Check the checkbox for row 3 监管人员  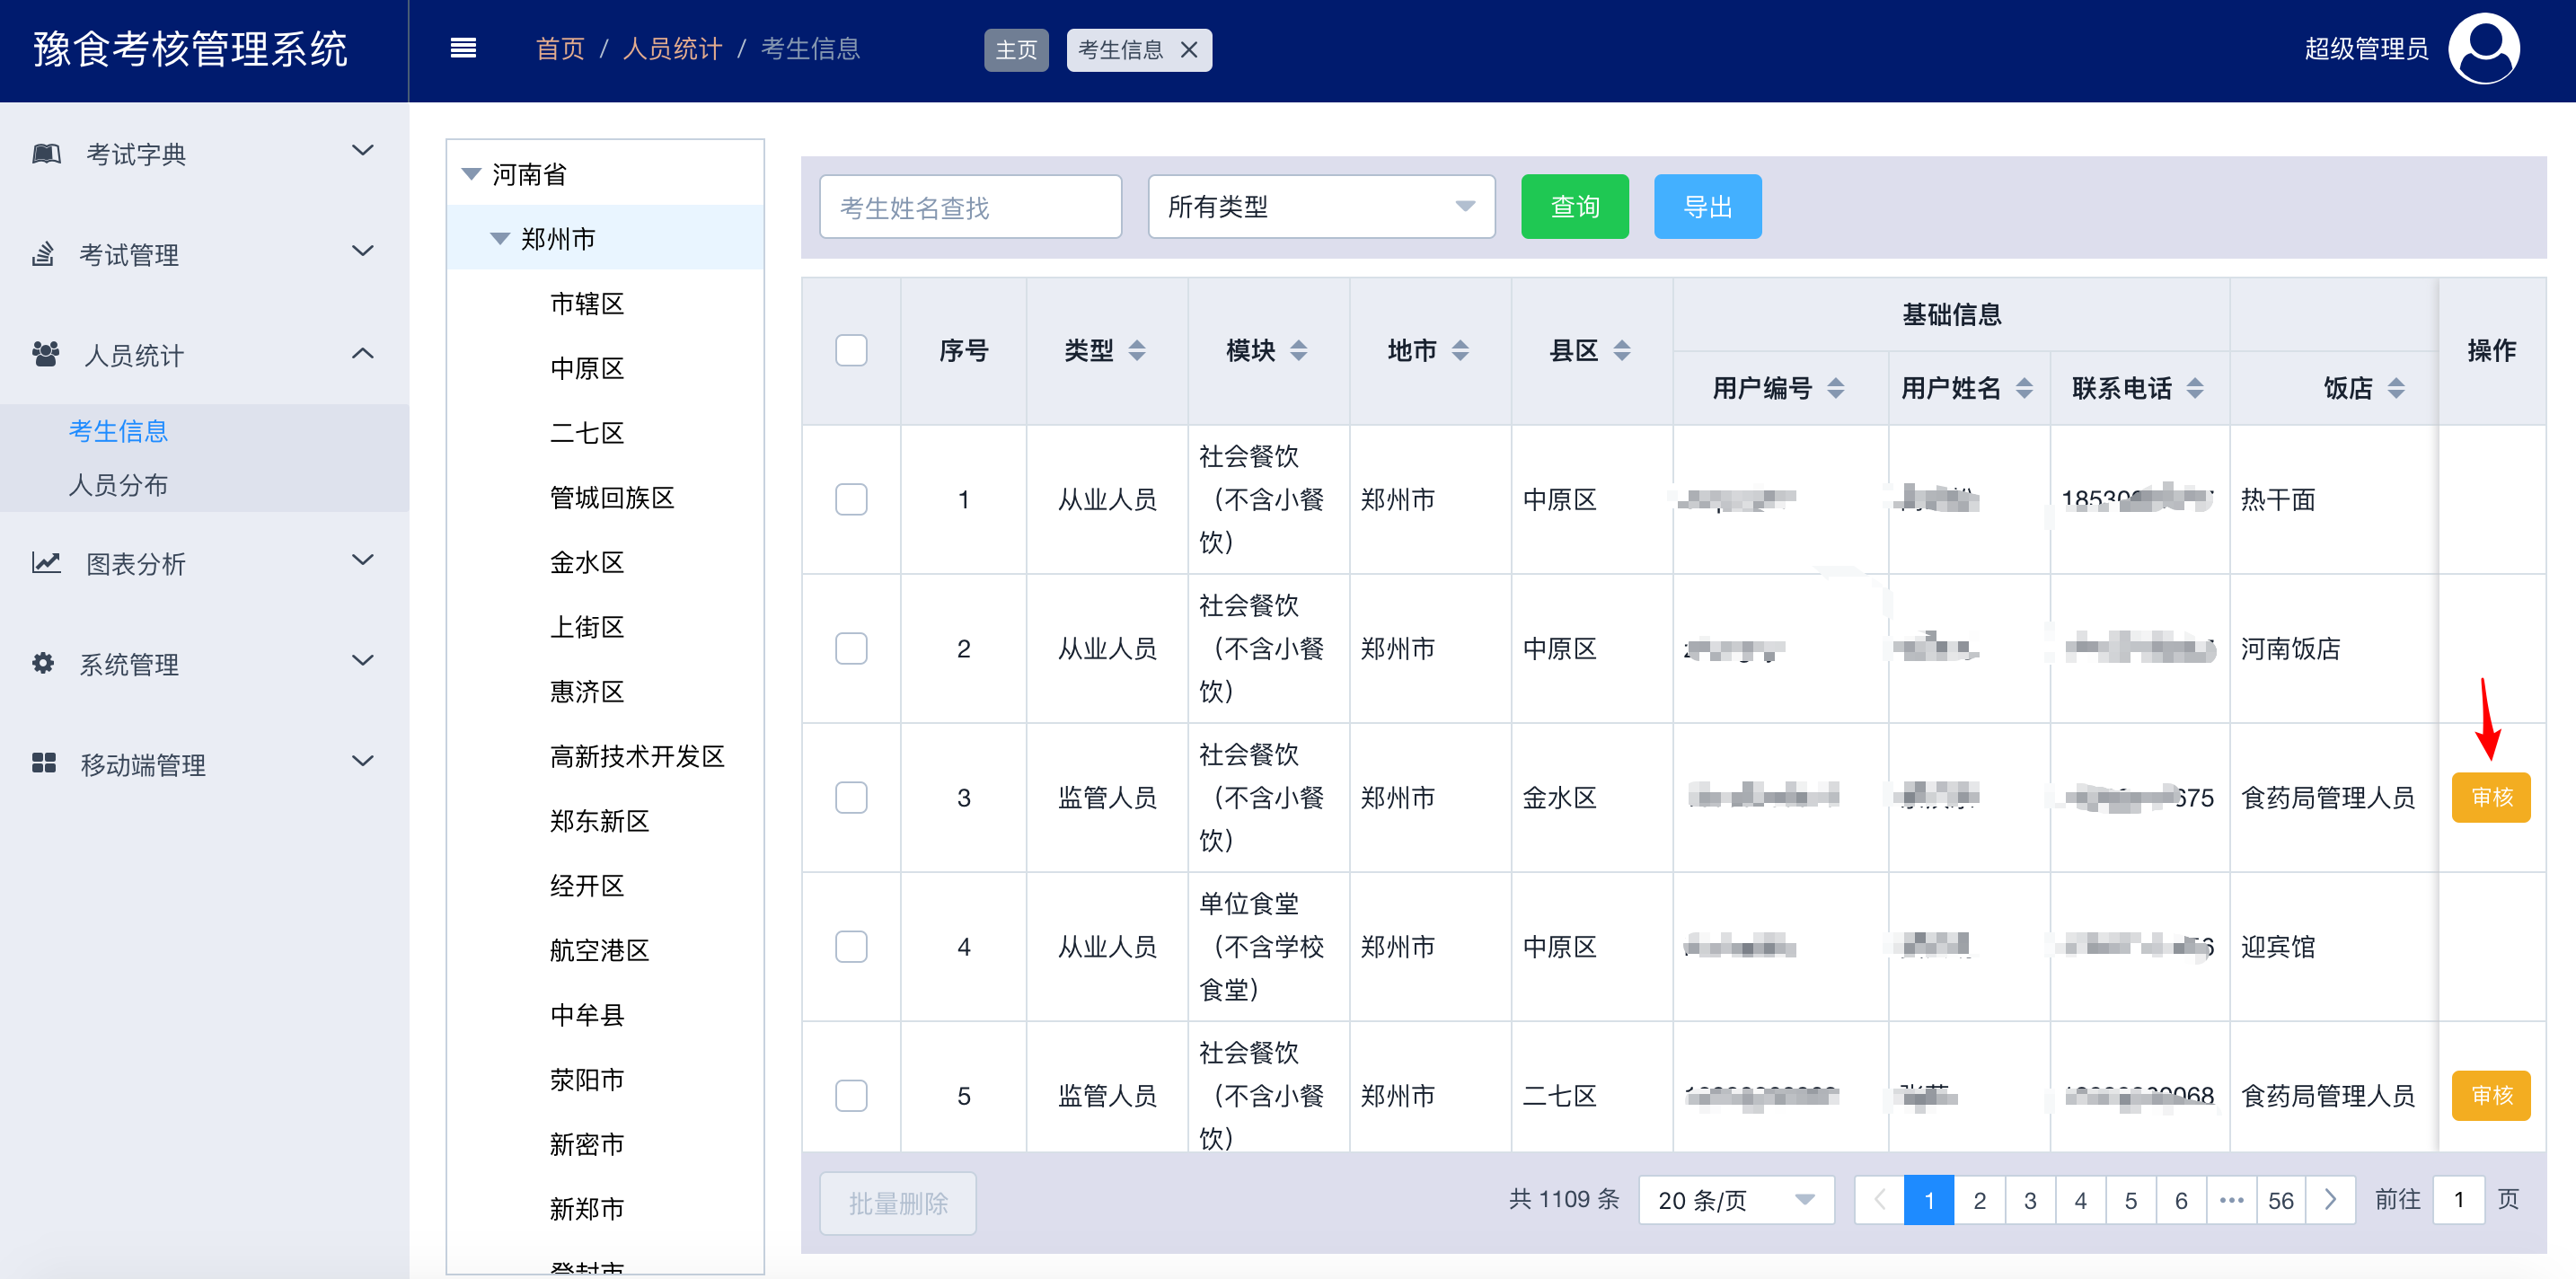tap(851, 797)
